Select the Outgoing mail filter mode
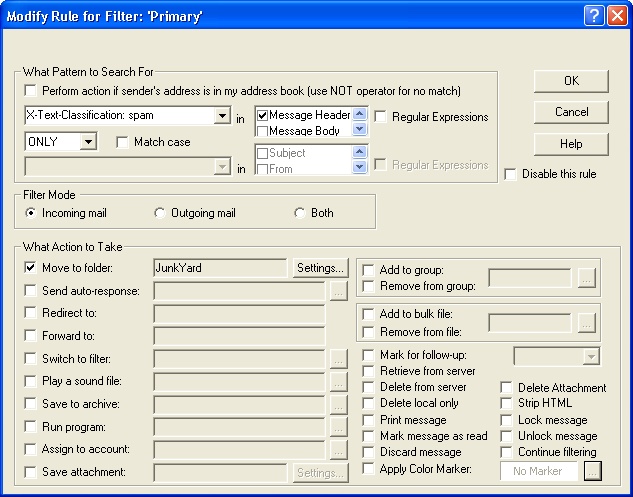Screen dimensions: 633x497 point(160,213)
